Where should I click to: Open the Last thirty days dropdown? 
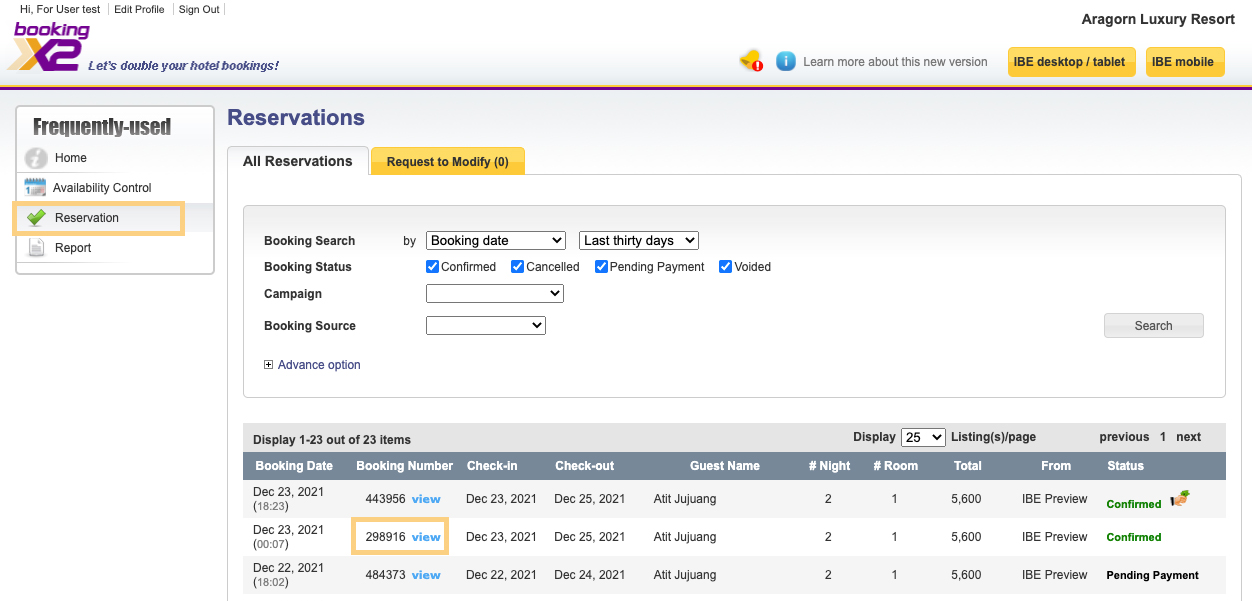coord(638,241)
